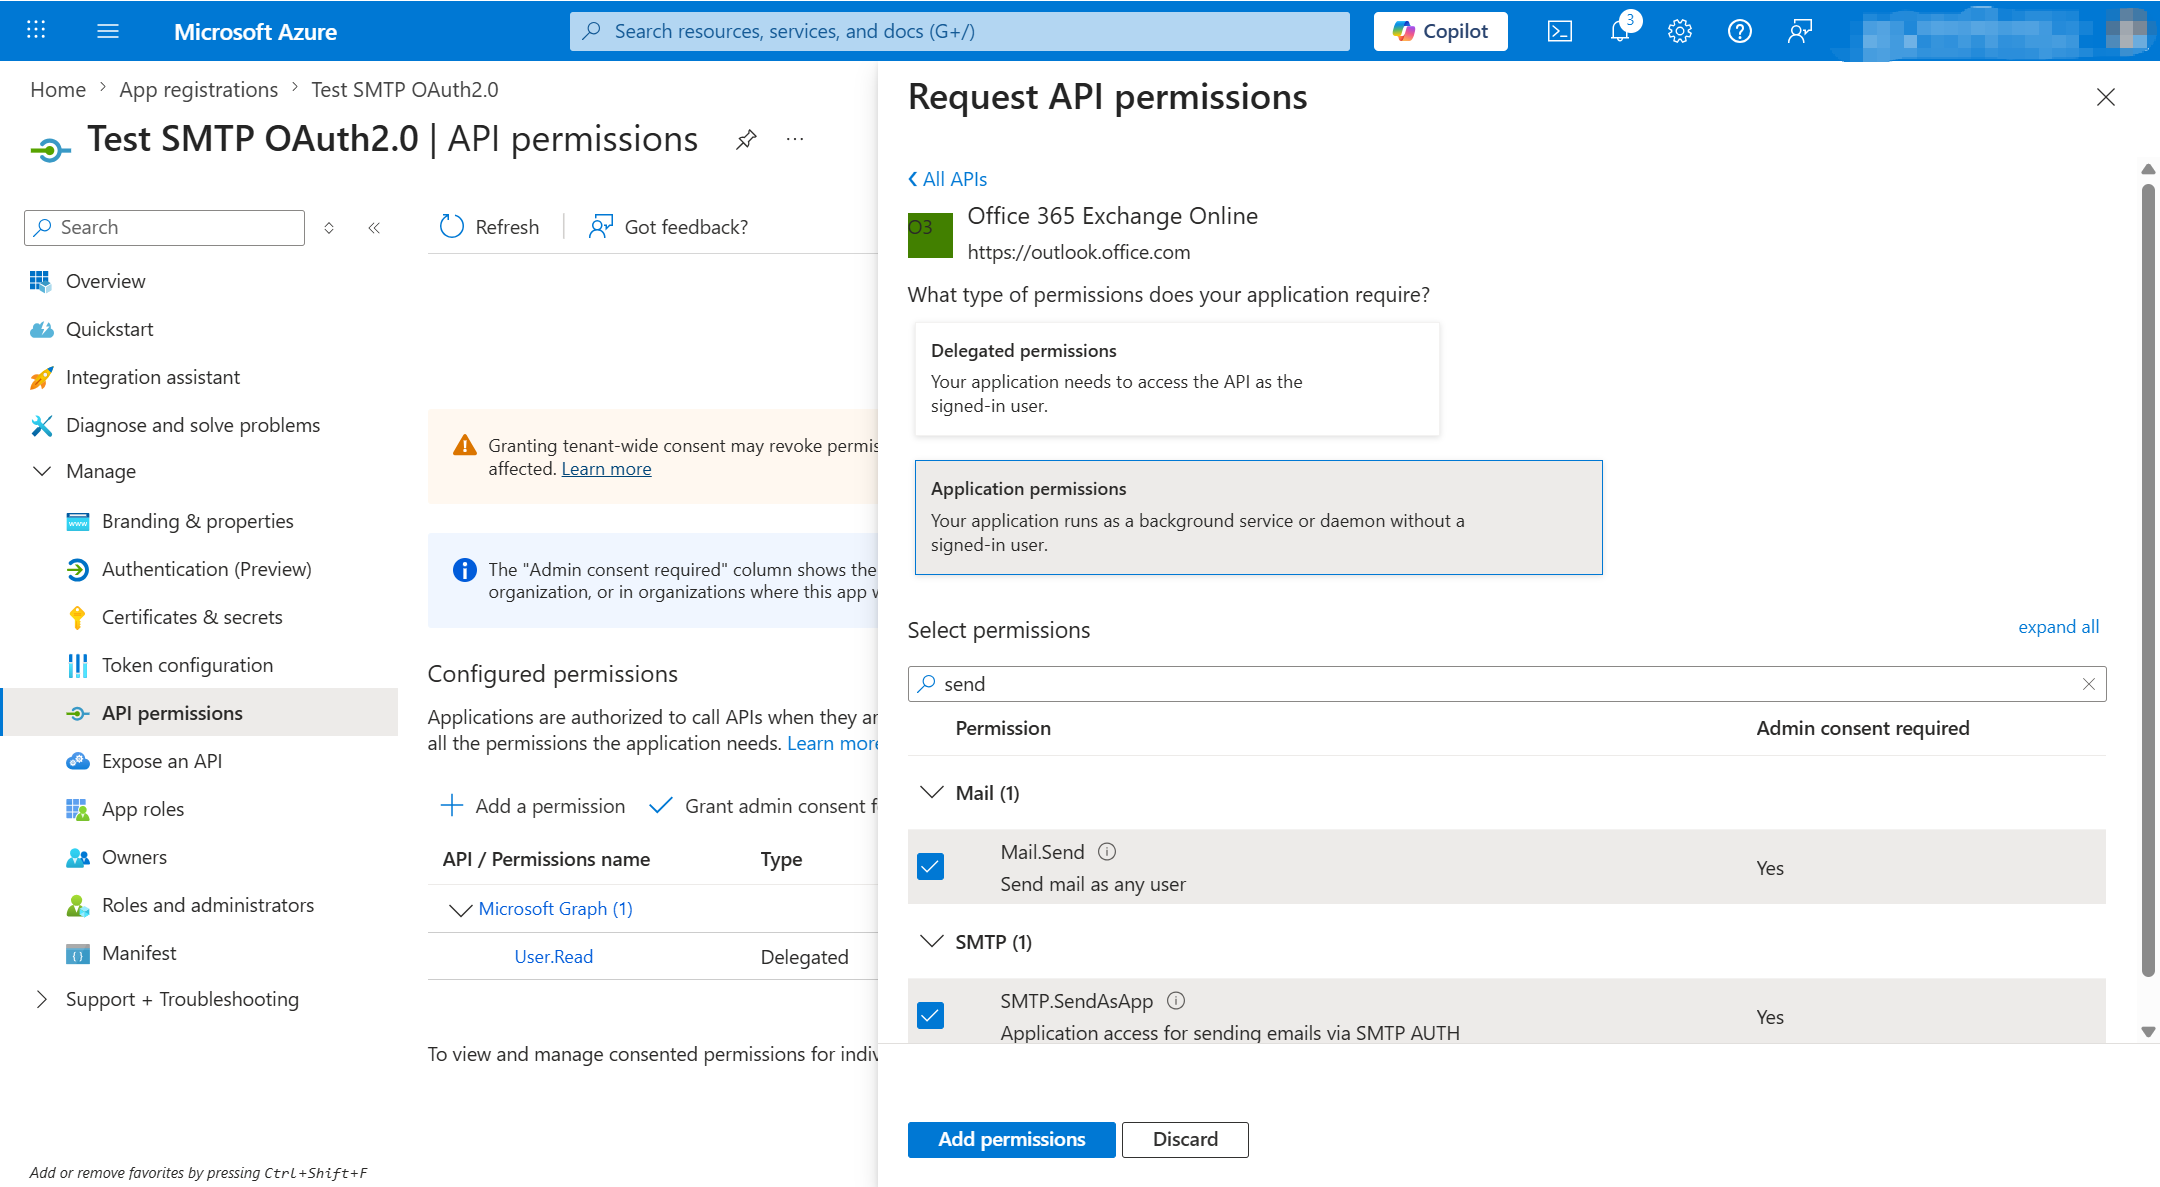Viewport: 2160px width, 1187px height.
Task: Click Add a permission
Action: (533, 806)
